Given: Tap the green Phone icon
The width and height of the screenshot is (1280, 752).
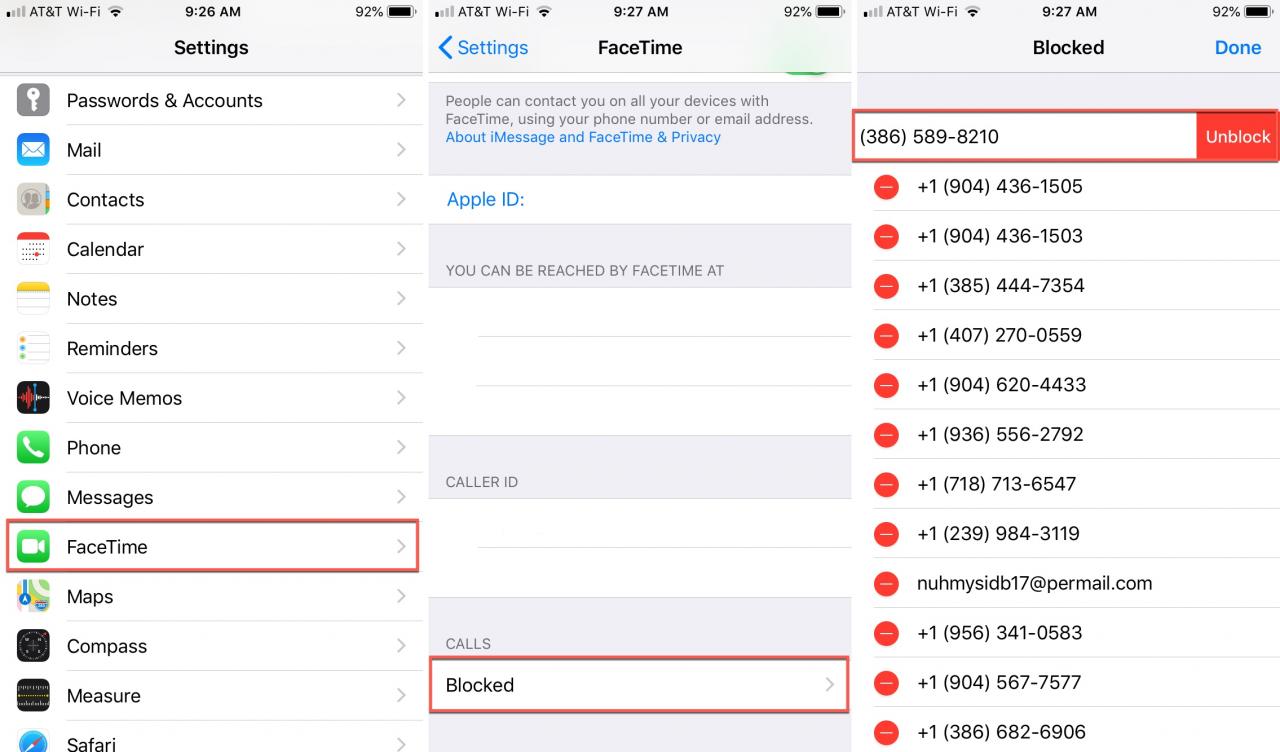Looking at the screenshot, I should tap(33, 447).
